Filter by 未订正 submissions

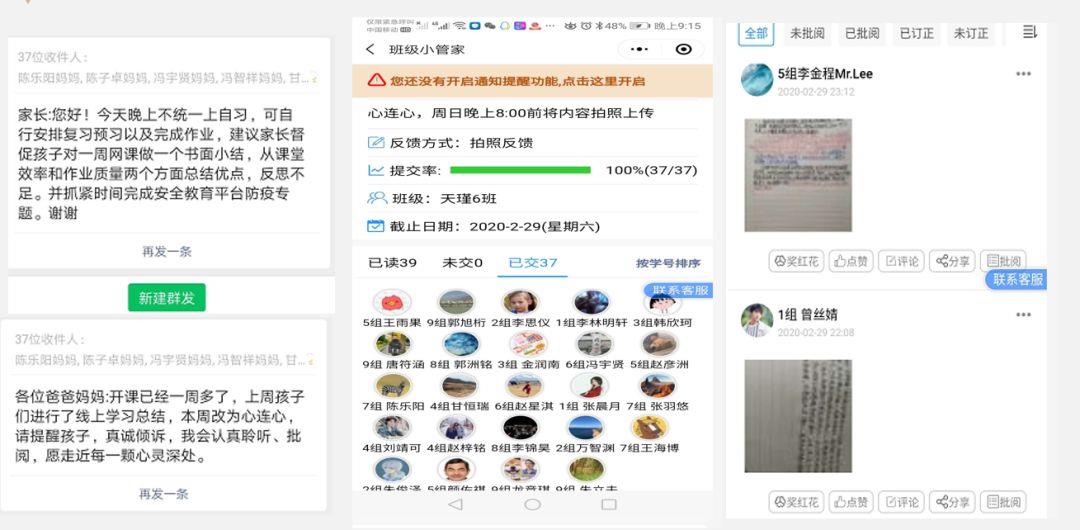coord(971,33)
